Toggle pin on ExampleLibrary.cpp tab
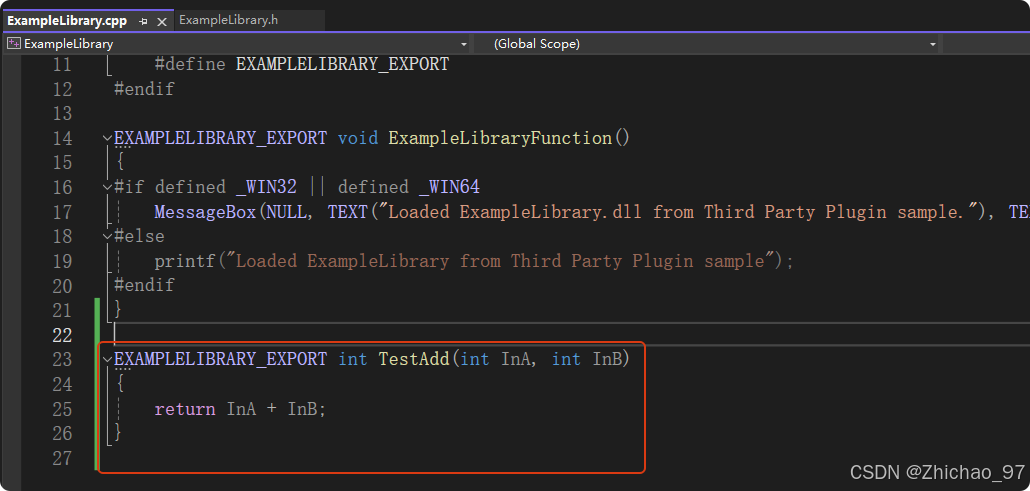The image size is (1030, 491). point(143,21)
